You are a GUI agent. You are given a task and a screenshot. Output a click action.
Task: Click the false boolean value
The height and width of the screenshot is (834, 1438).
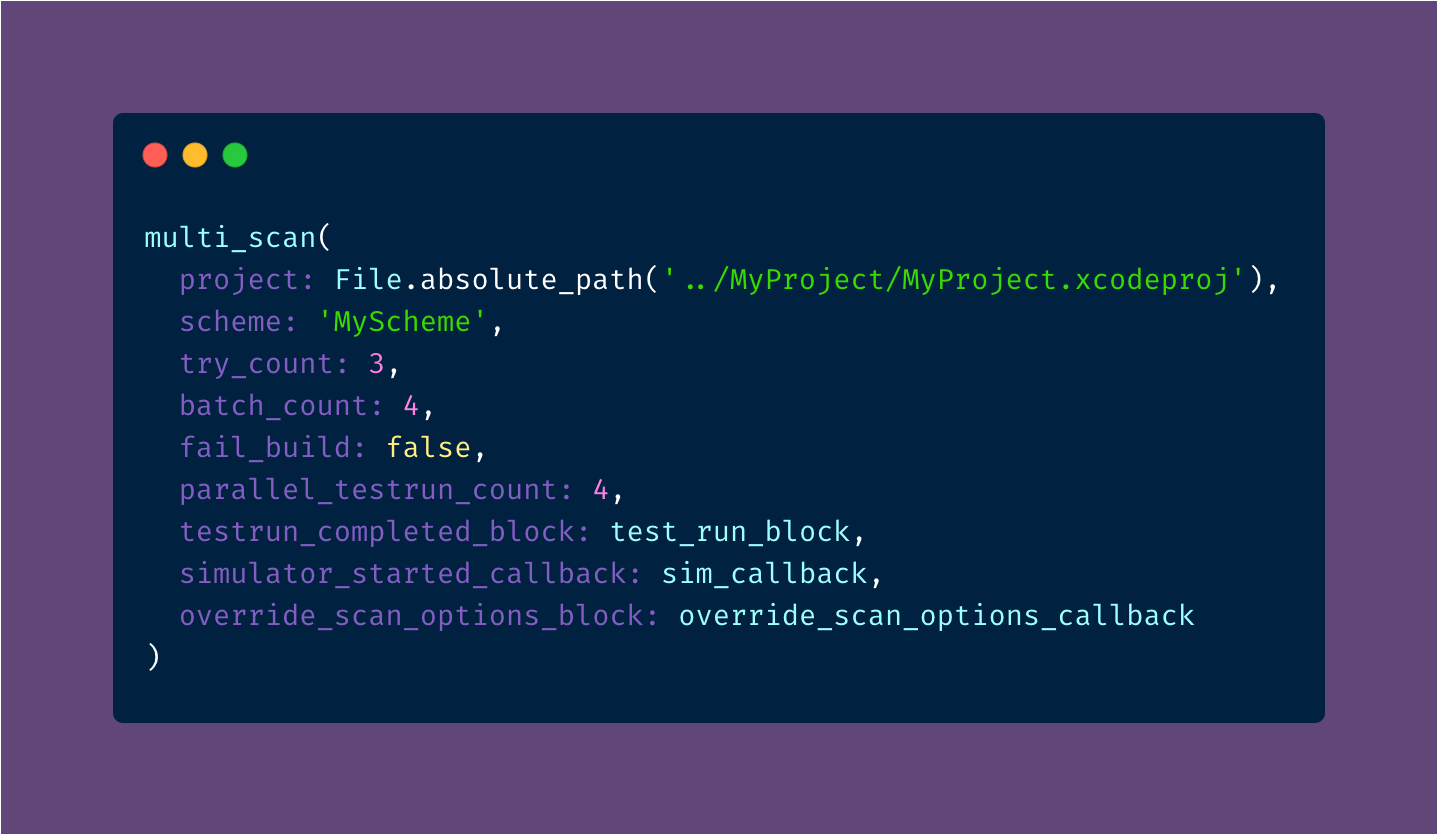pos(428,448)
